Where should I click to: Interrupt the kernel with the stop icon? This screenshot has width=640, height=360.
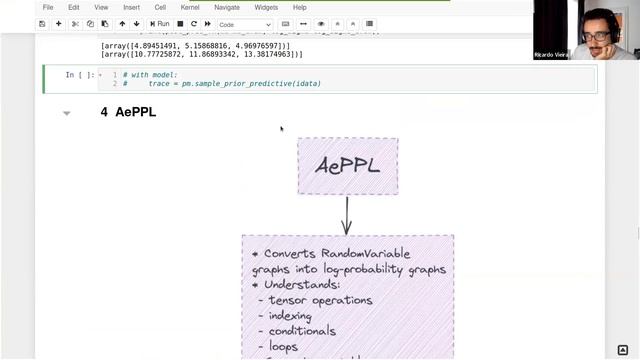(180, 24)
